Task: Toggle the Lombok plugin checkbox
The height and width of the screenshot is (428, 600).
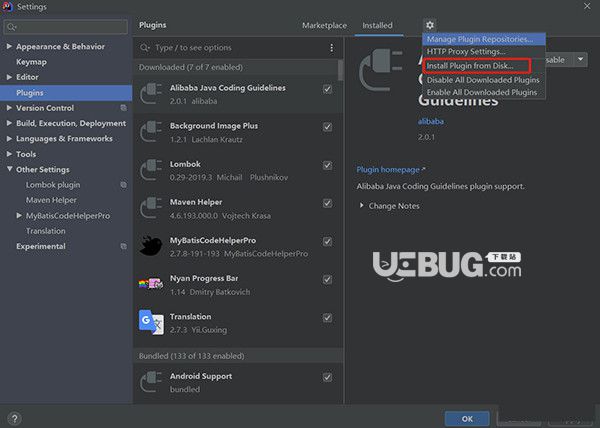Action: (x=327, y=165)
